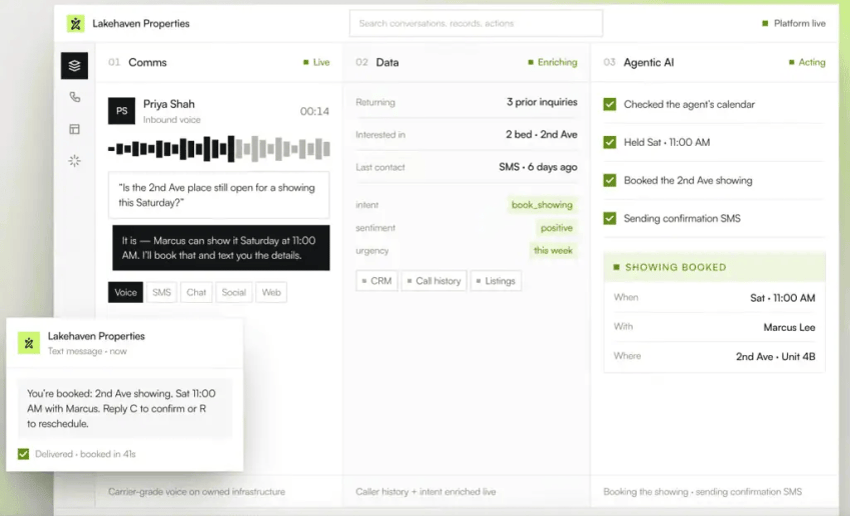Open the CRM data source button

pyautogui.click(x=377, y=281)
